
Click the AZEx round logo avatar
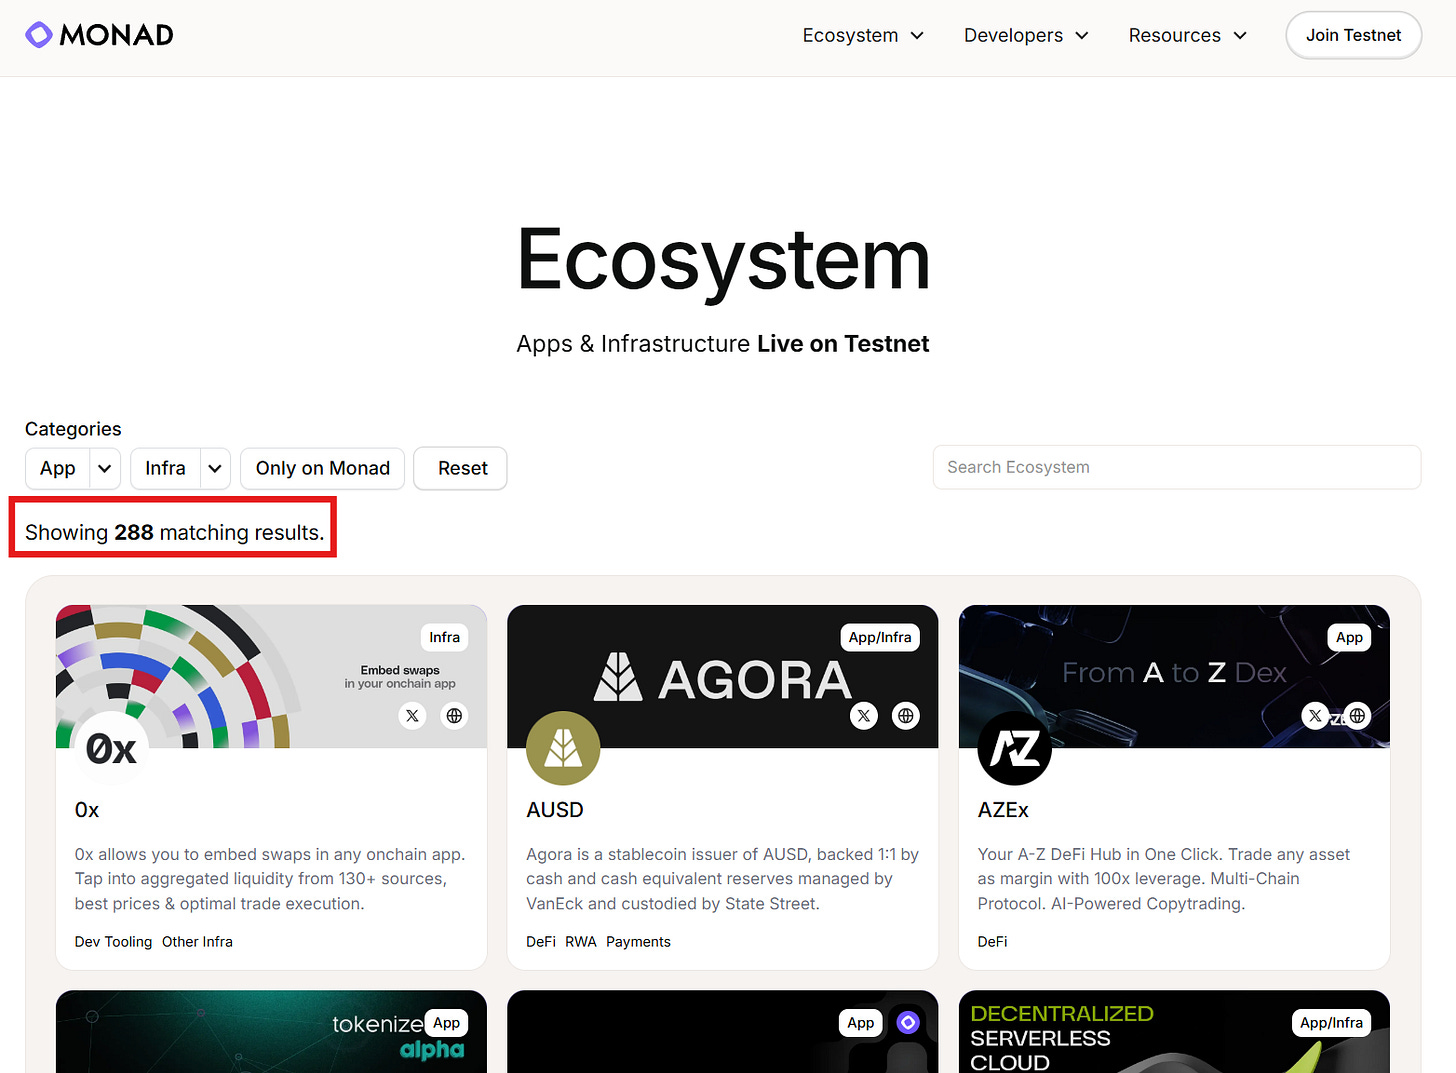point(1014,748)
